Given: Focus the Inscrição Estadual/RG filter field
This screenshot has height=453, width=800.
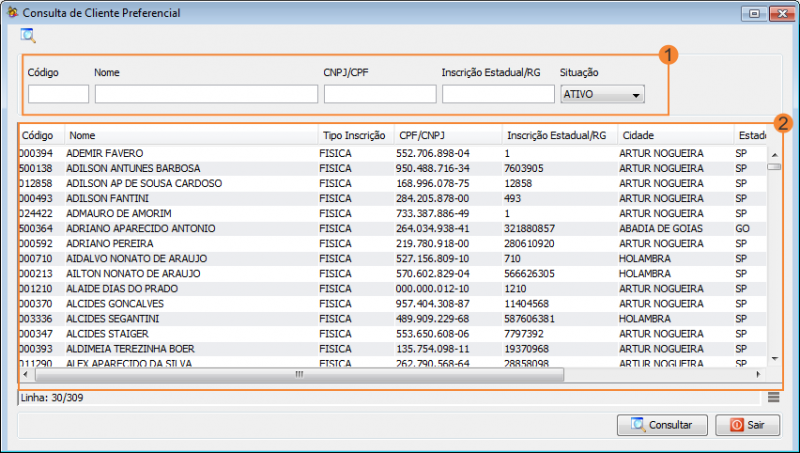Looking at the screenshot, I should [x=498, y=94].
